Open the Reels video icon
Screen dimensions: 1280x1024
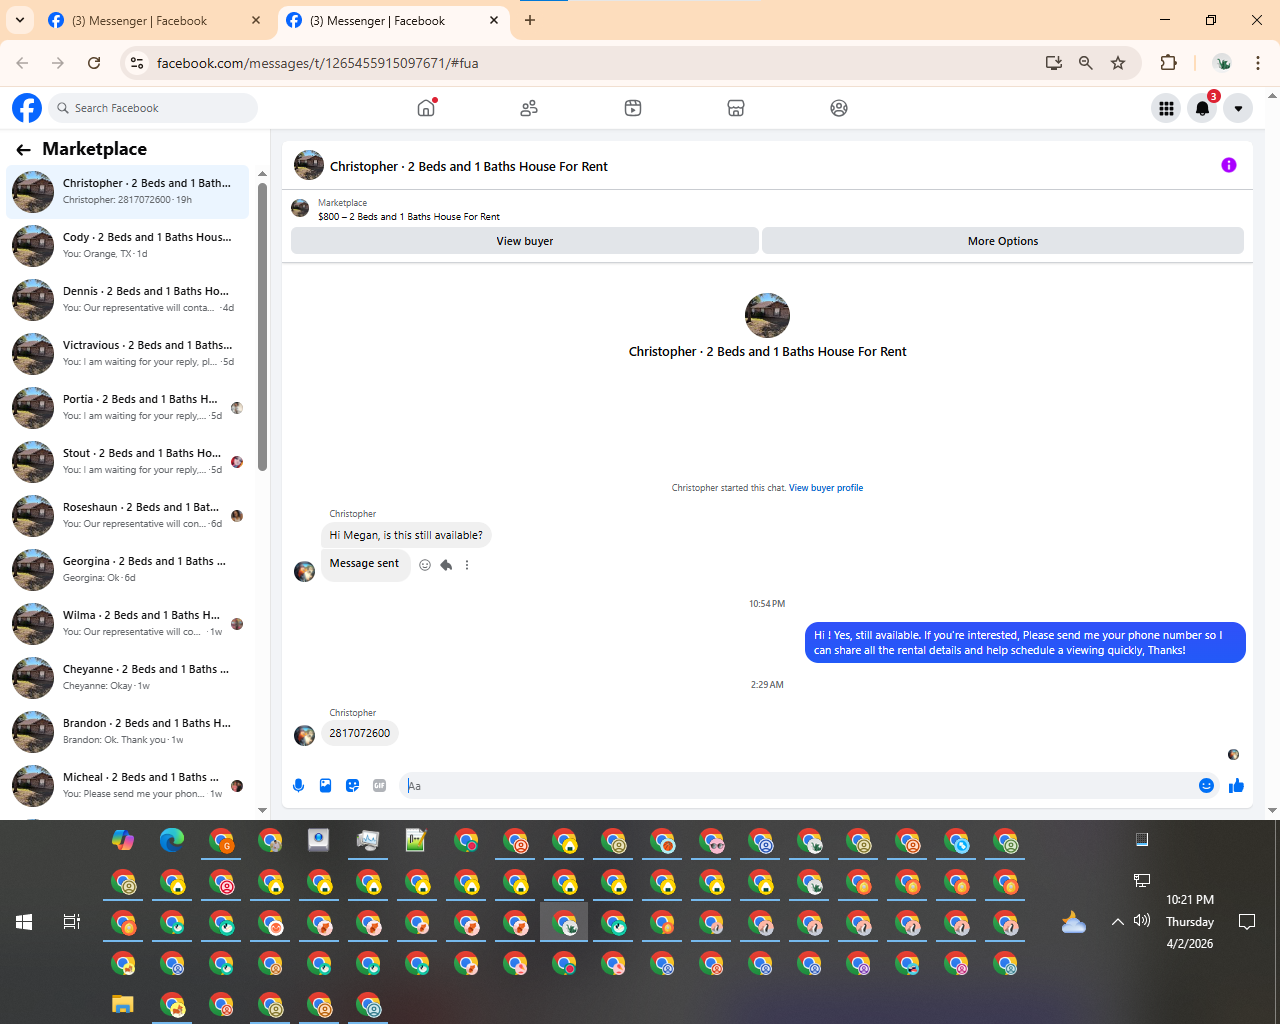[633, 108]
